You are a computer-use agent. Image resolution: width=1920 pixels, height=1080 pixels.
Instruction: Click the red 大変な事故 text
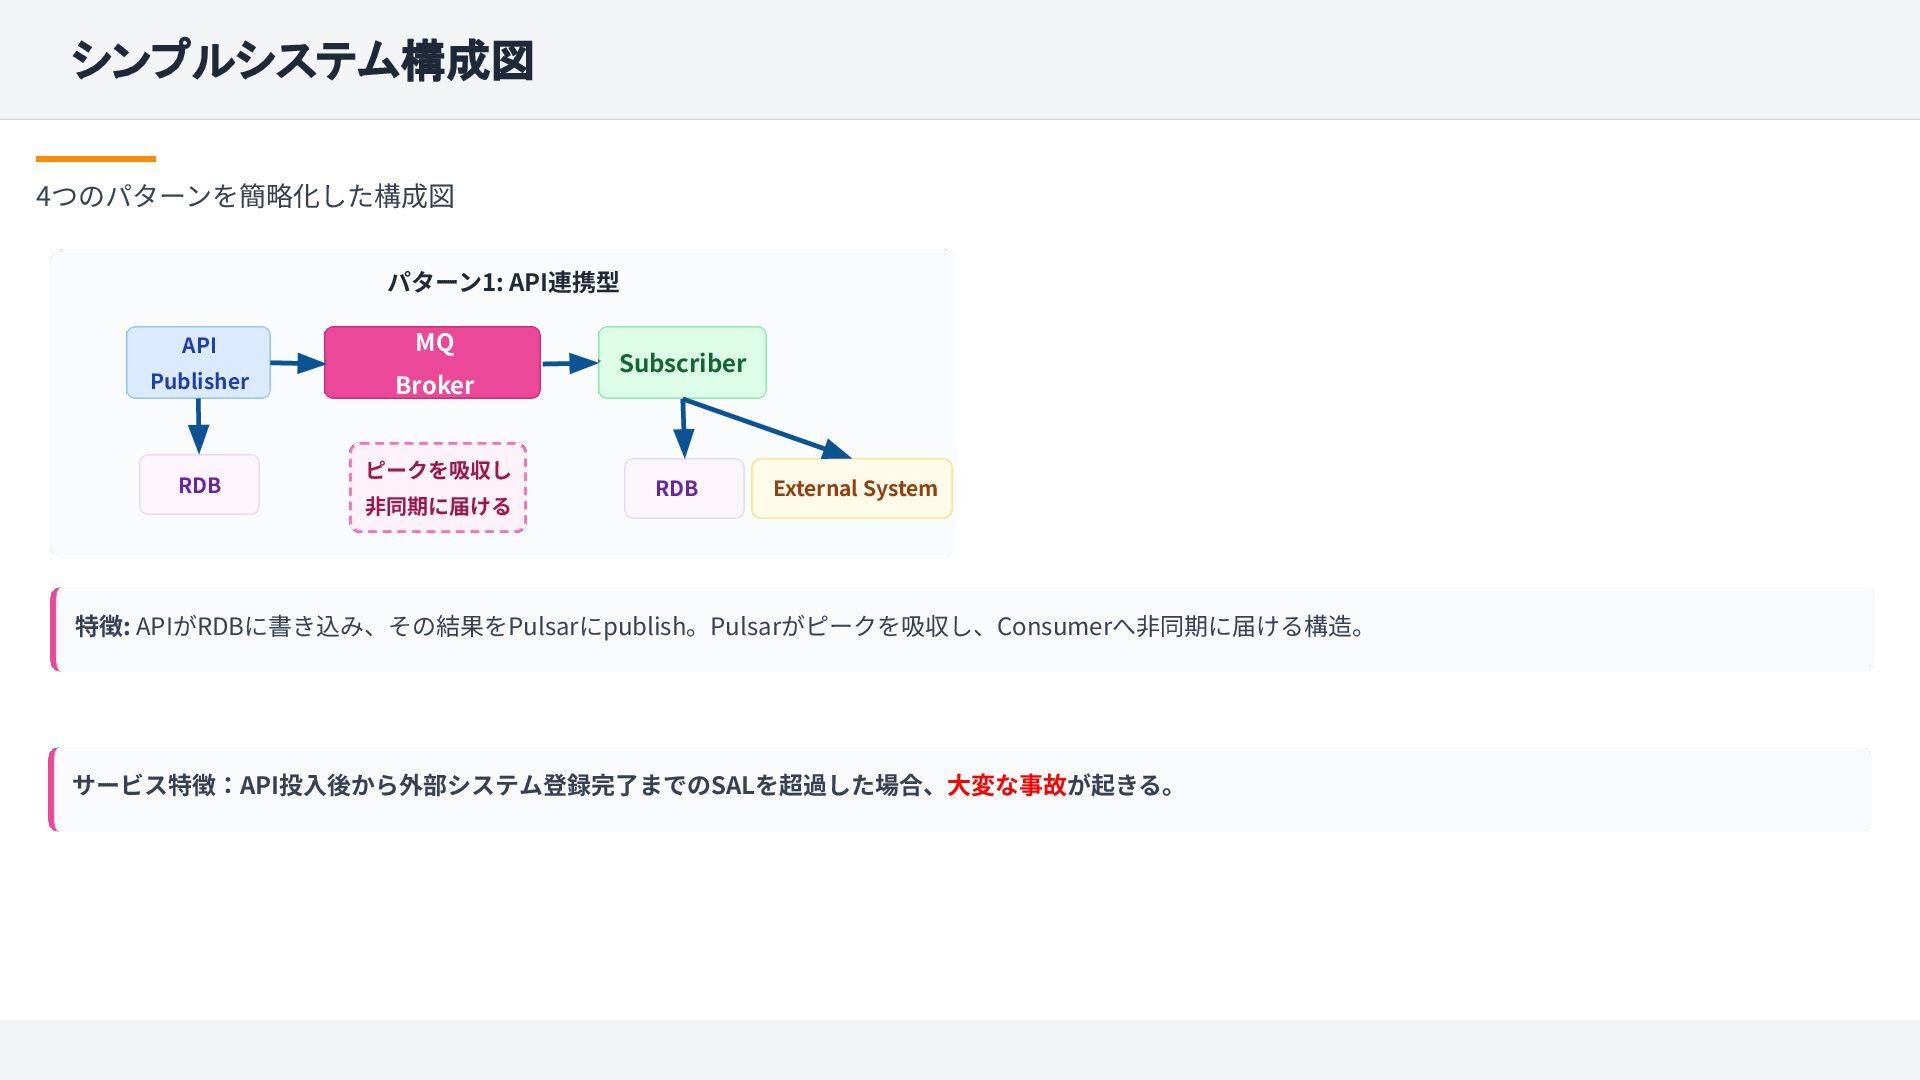coord(1006,785)
